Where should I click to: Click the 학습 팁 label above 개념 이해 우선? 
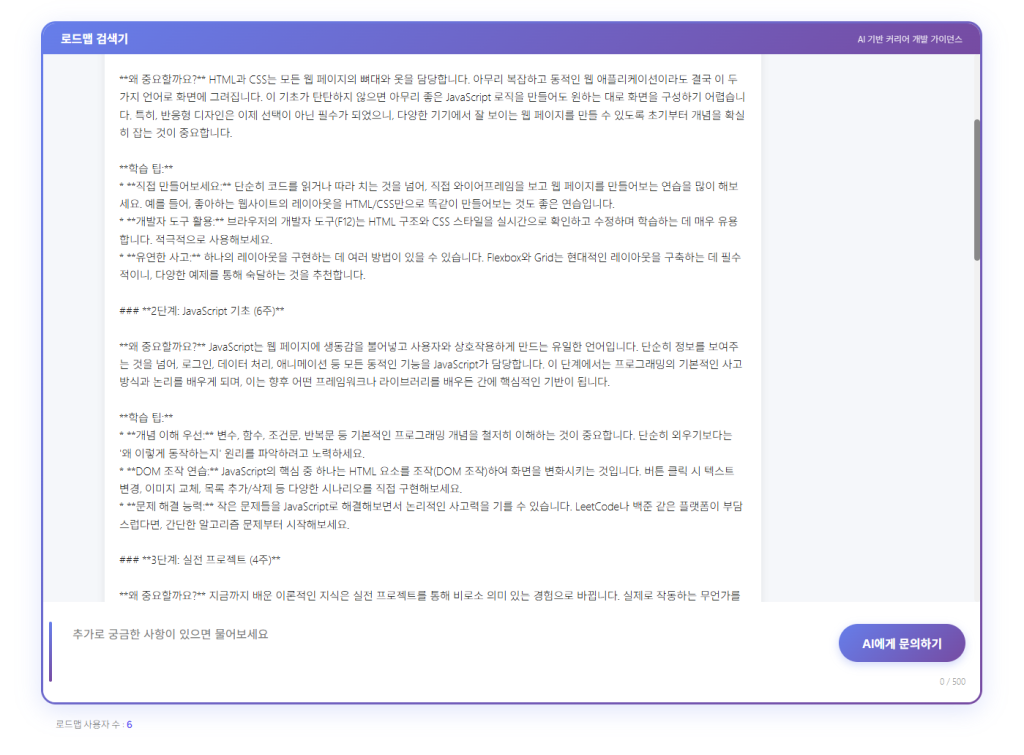coord(146,417)
